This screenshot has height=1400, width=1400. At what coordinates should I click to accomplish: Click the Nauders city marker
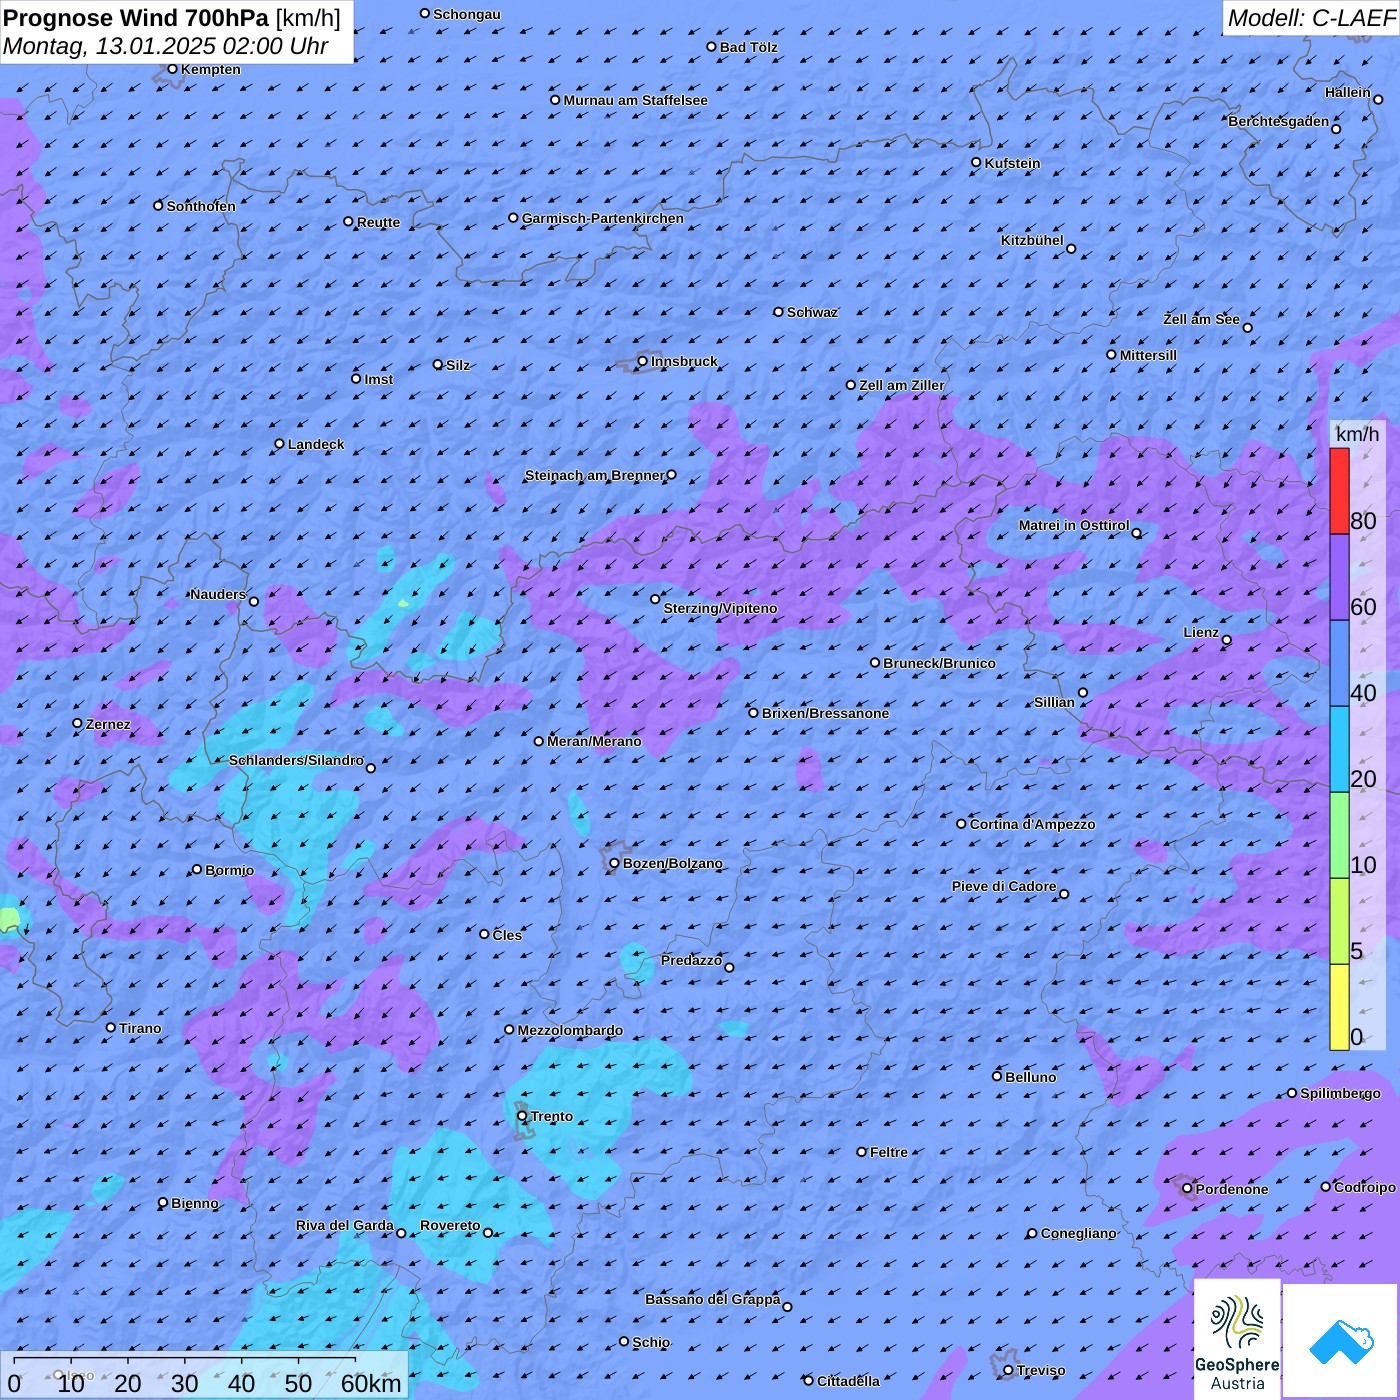click(x=254, y=602)
